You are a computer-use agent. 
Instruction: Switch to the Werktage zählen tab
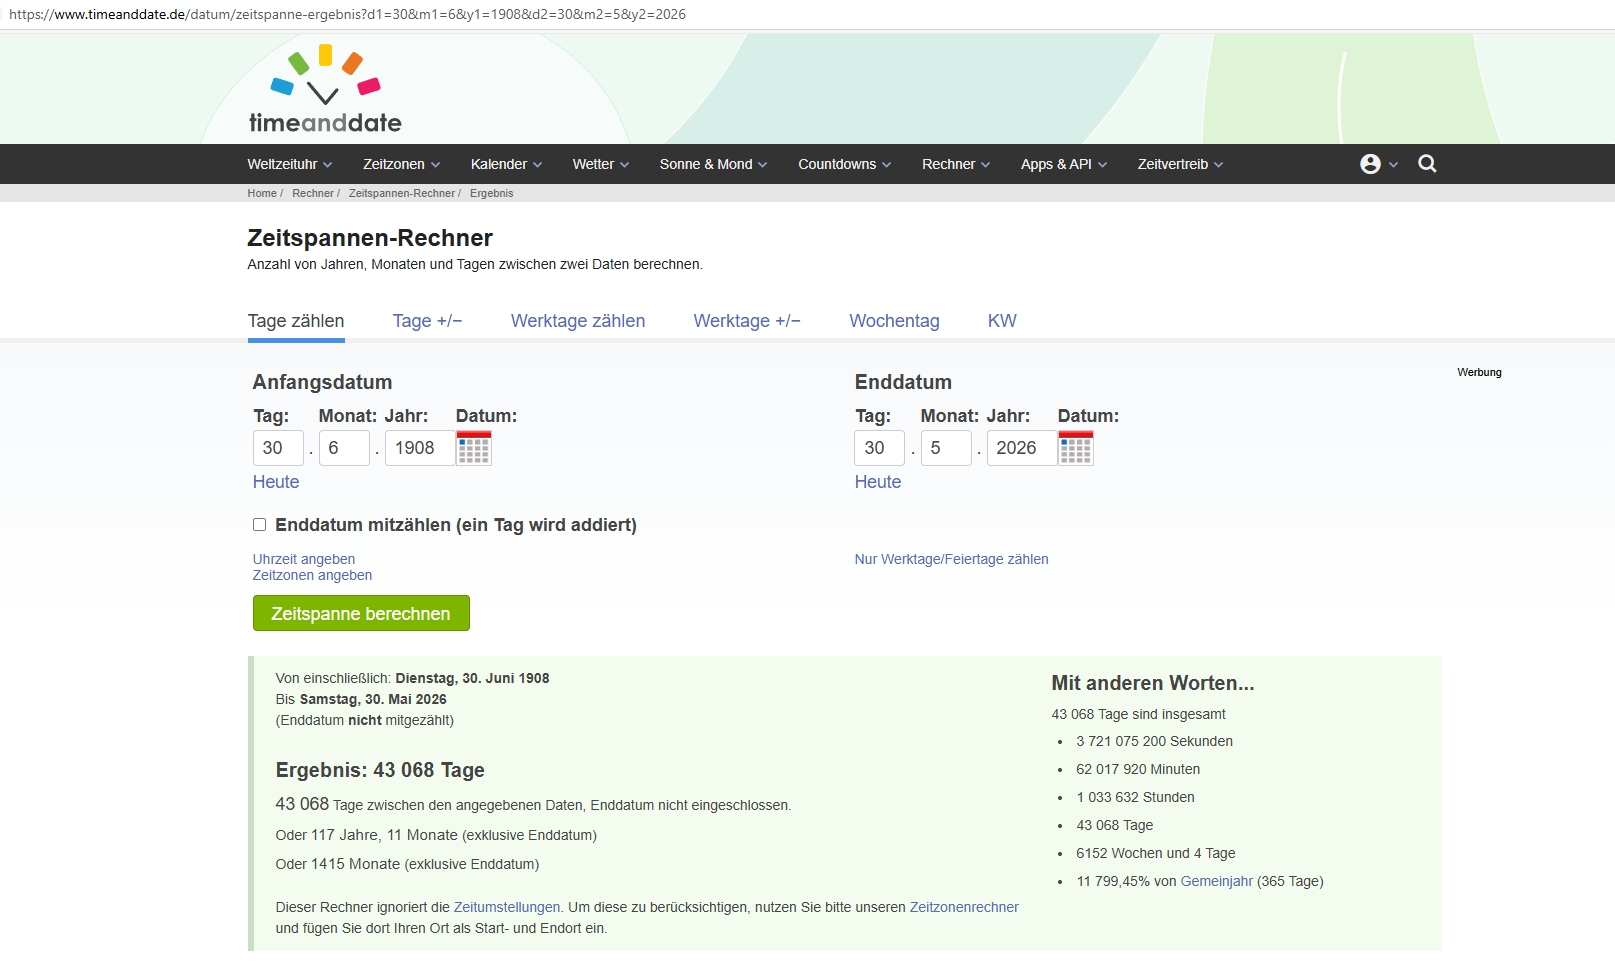(x=578, y=321)
